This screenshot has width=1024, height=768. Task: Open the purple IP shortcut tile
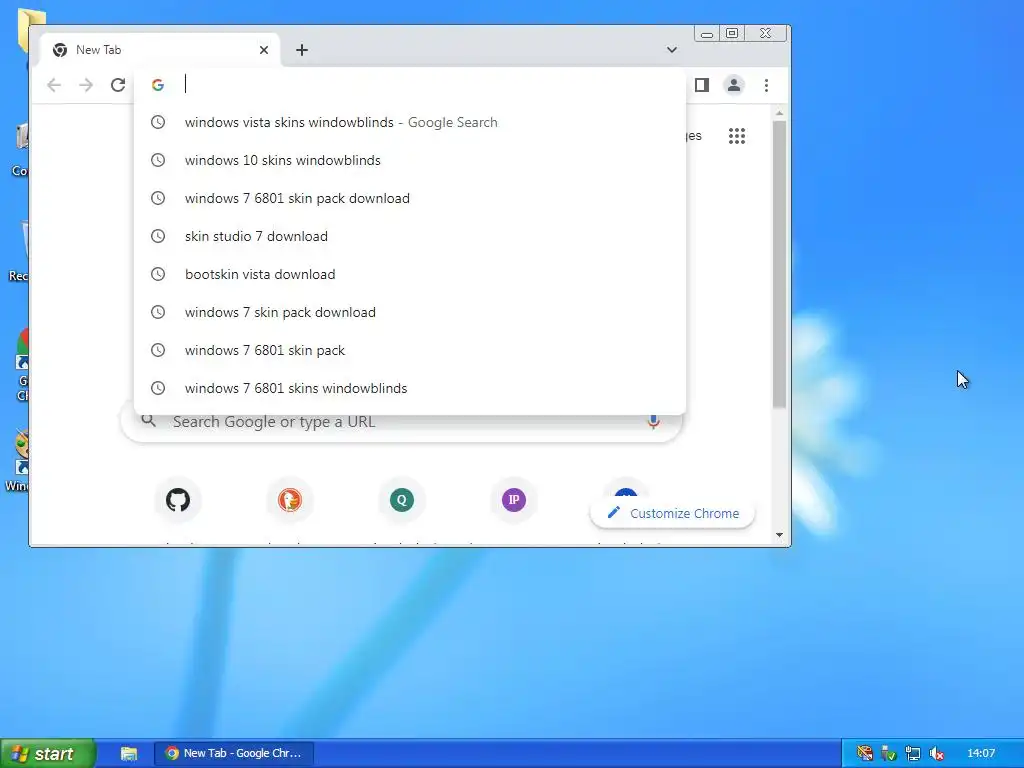pos(514,500)
